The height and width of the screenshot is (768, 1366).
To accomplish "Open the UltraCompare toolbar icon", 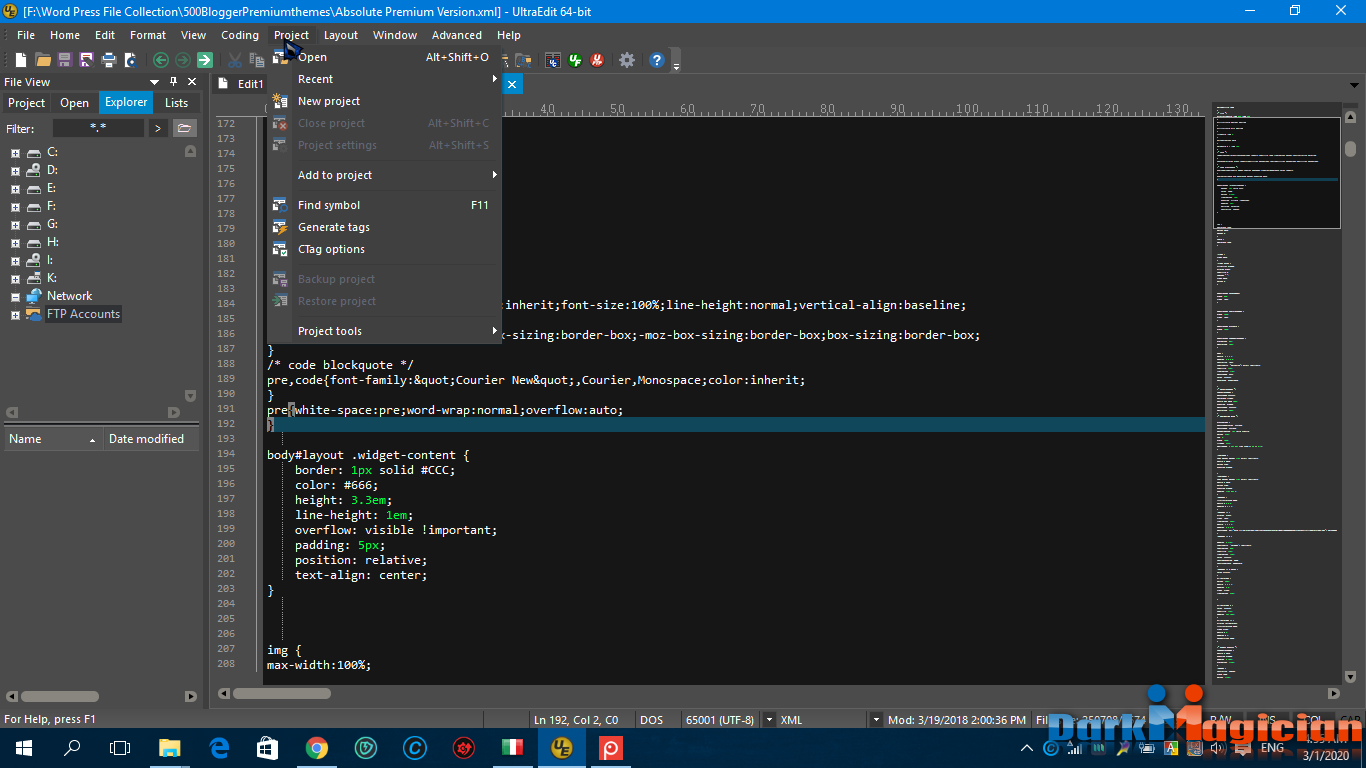I will pyautogui.click(x=552, y=60).
